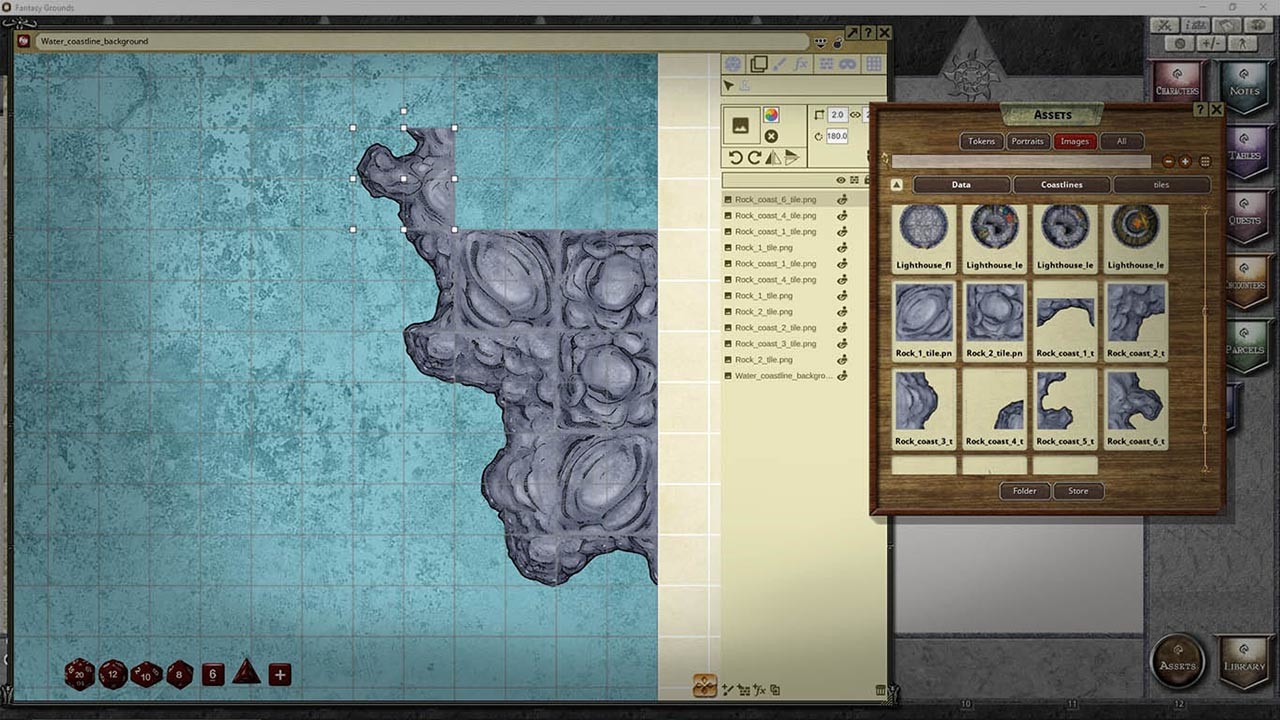Viewport: 1280px width, 720px height.
Task: Switch to the Images tab in Assets
Action: pyautogui.click(x=1074, y=141)
